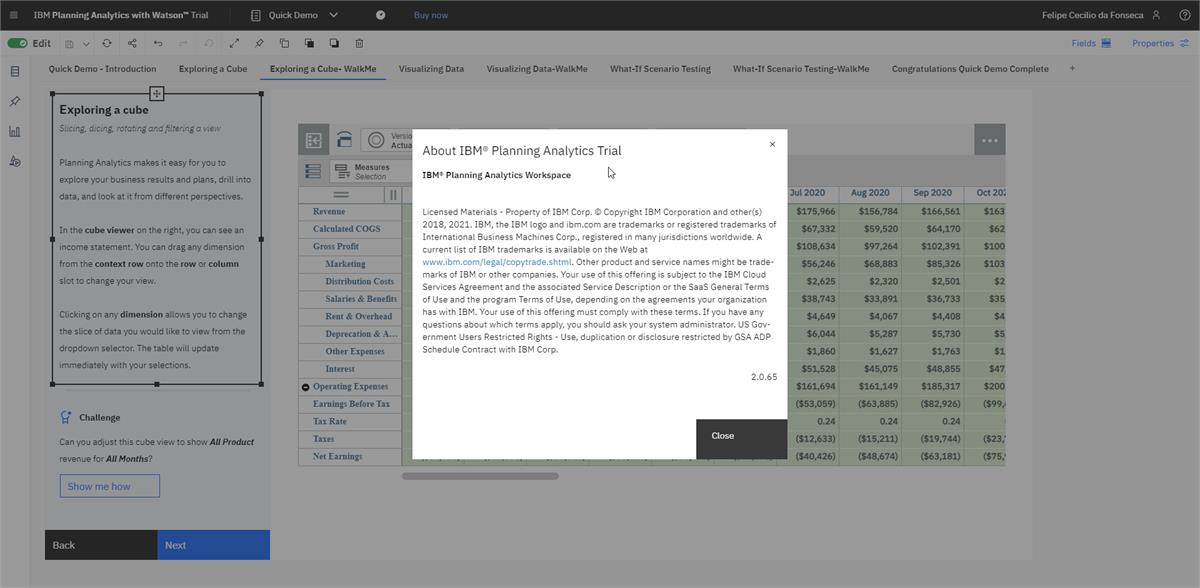Image resolution: width=1200 pixels, height=588 pixels.
Task: Open the pinned items sidebar icon
Action: coord(14,101)
